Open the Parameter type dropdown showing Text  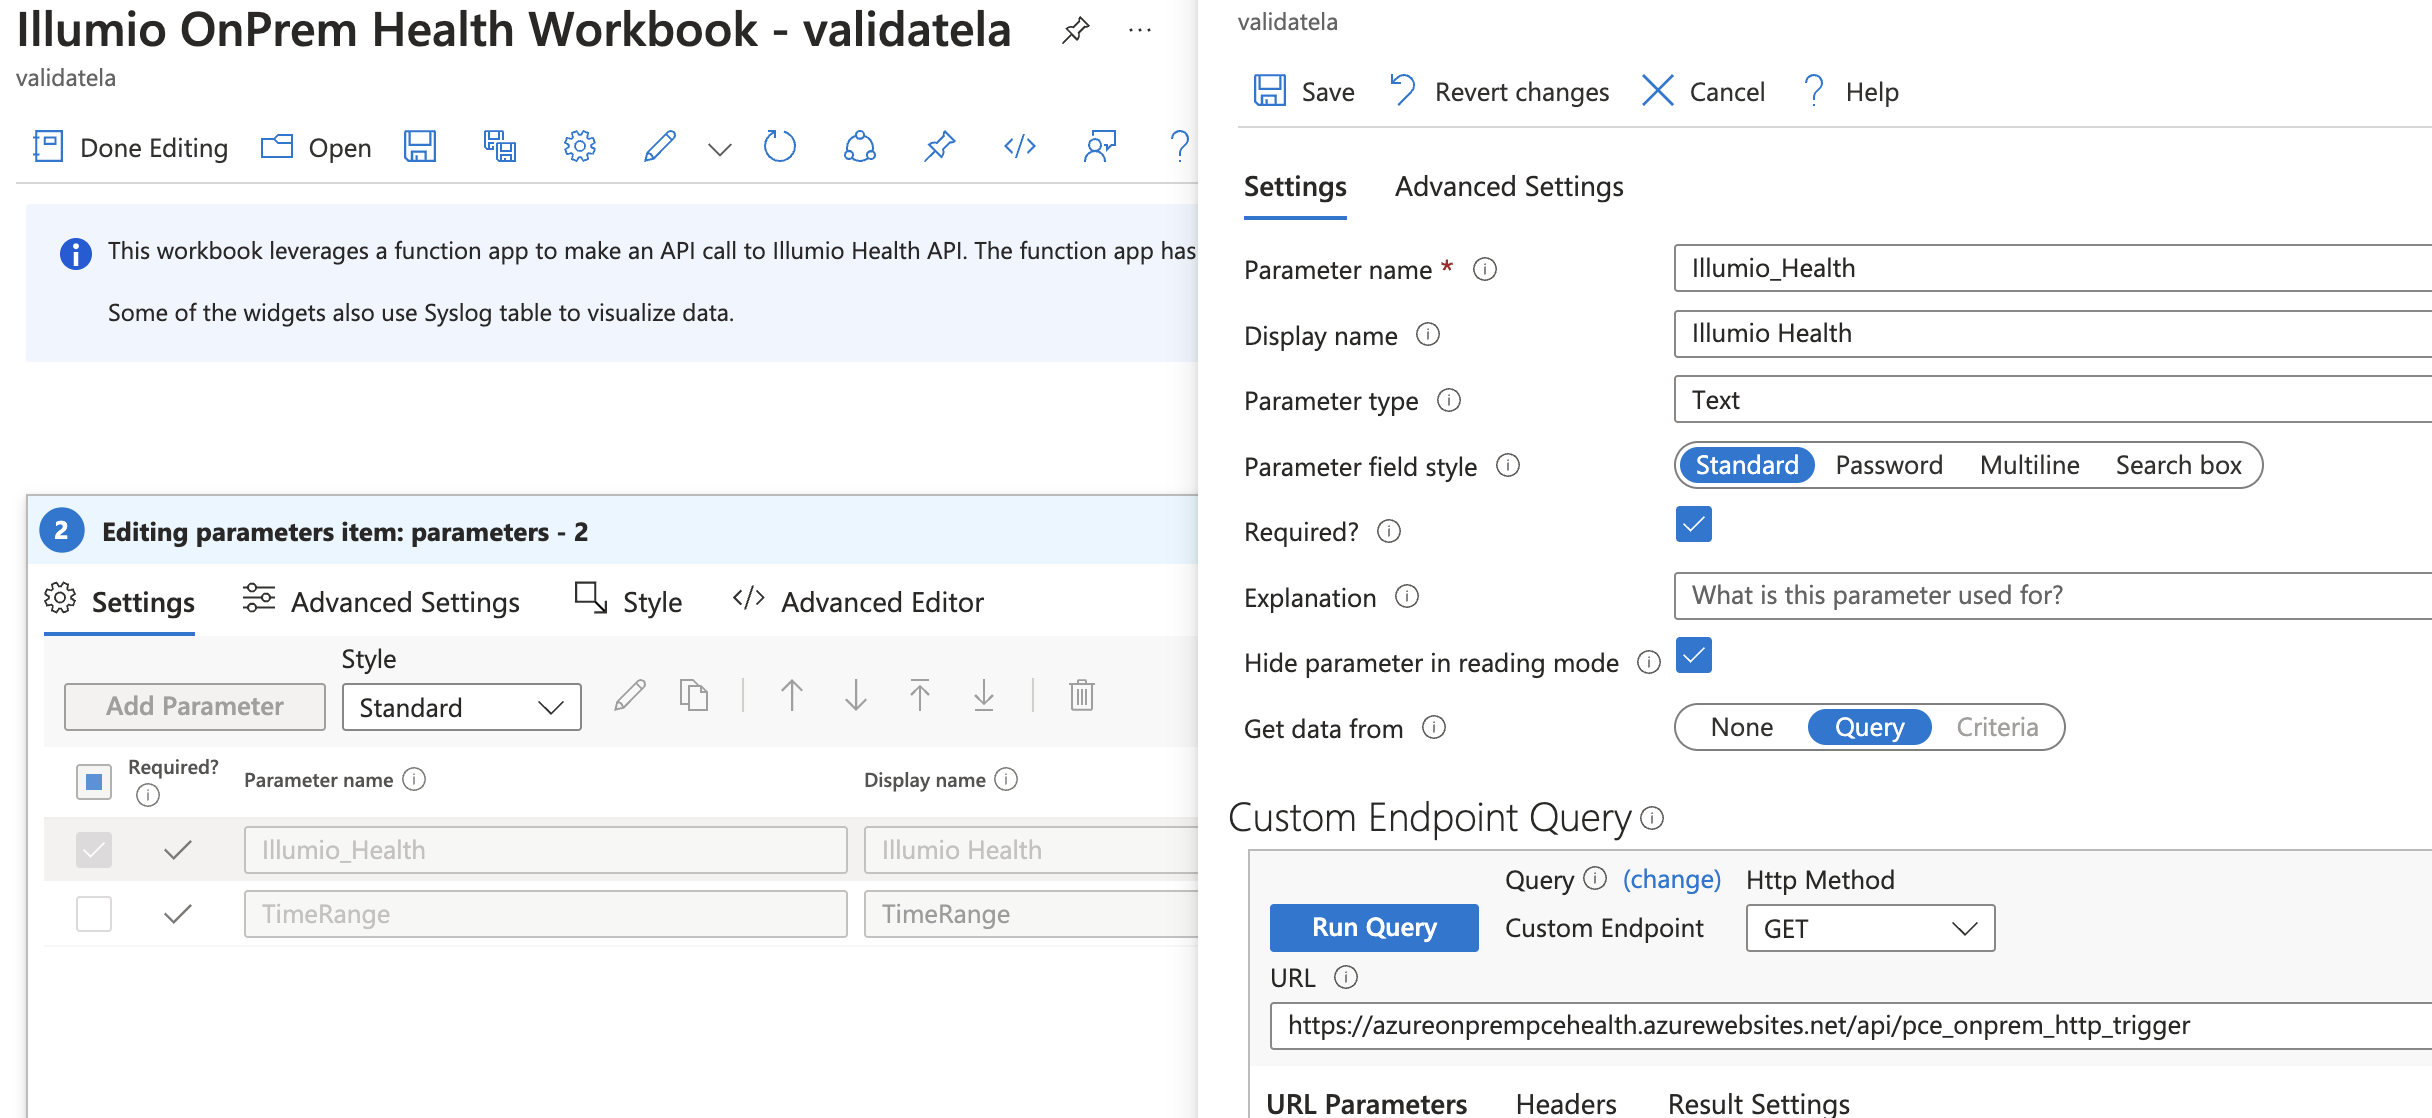(x=2053, y=399)
